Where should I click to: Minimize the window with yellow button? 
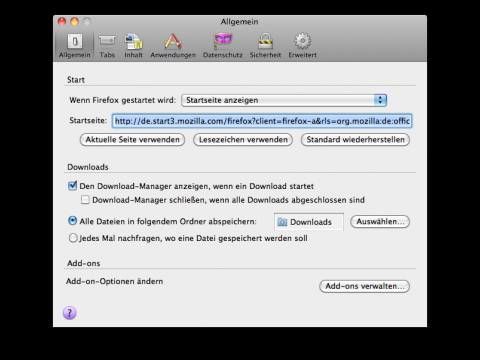pos(74,22)
